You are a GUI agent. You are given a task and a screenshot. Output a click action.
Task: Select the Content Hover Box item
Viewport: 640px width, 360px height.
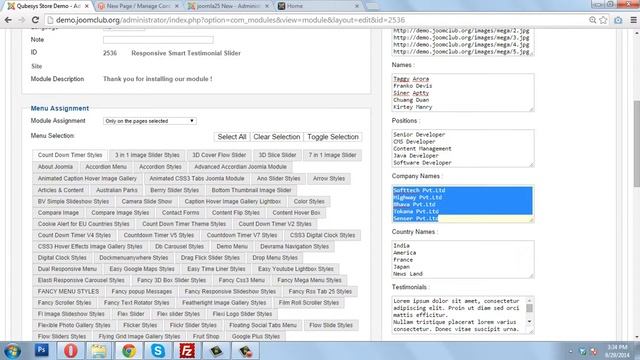click(x=296, y=213)
